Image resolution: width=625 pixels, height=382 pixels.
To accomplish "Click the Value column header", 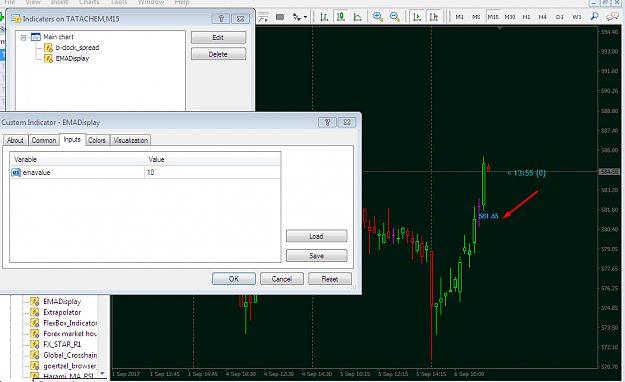I will tap(212, 159).
